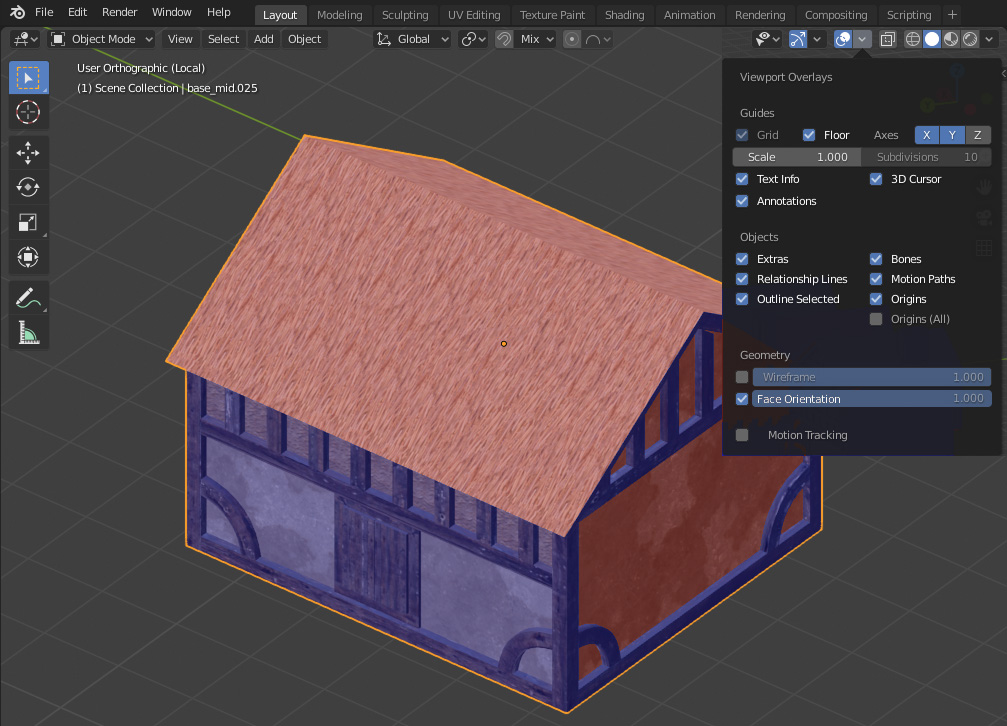Select the Scale tool
The image size is (1007, 726).
pos(28,222)
